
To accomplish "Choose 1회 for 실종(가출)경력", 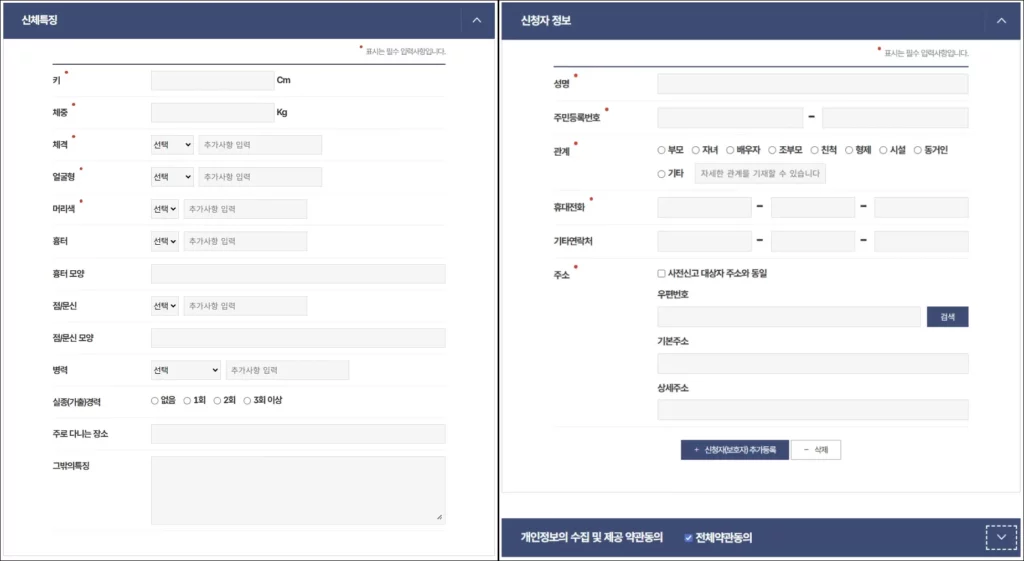I will tap(187, 400).
